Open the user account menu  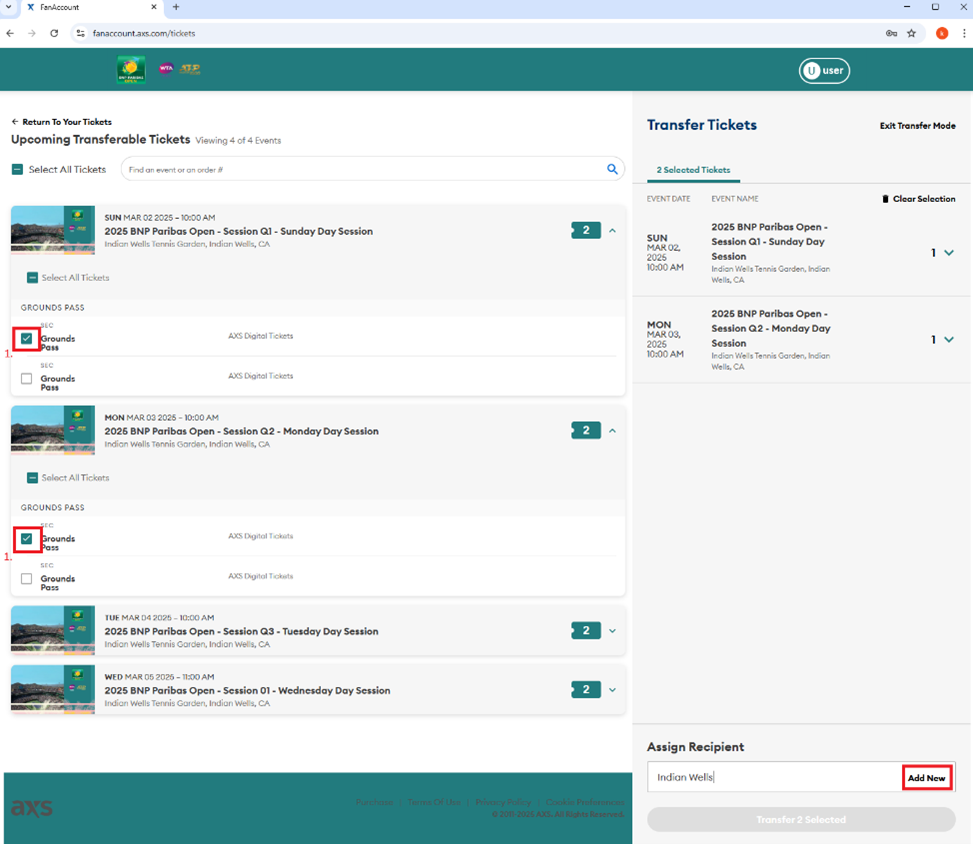(x=823, y=70)
